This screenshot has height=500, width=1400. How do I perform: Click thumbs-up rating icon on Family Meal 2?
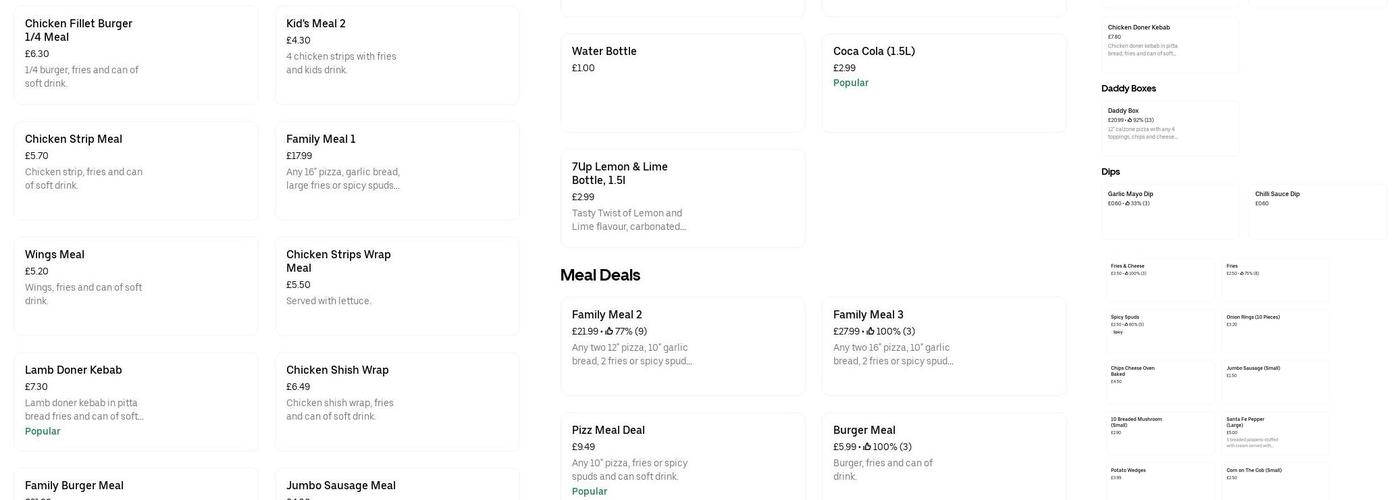coord(609,332)
